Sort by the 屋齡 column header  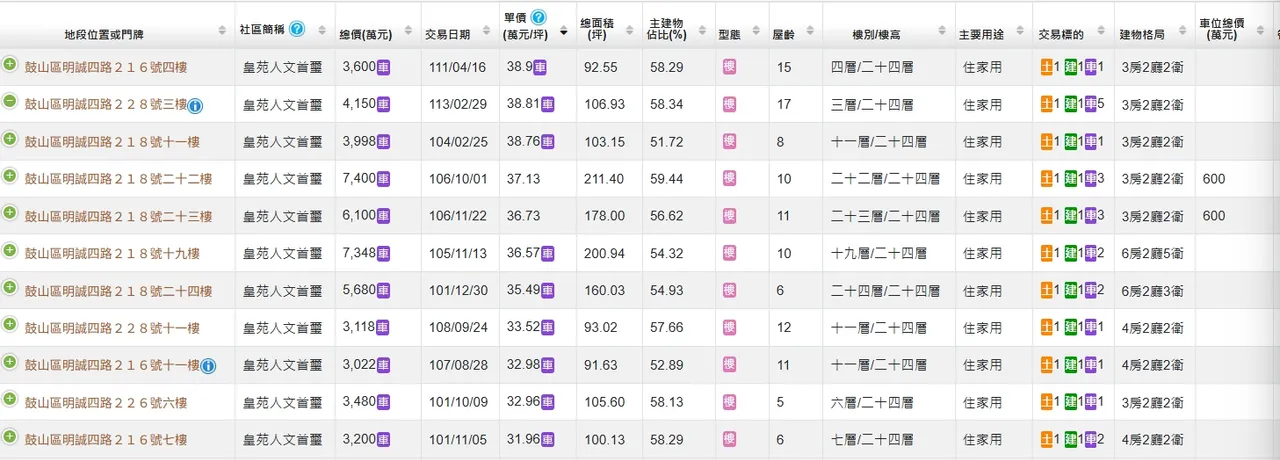pos(784,32)
